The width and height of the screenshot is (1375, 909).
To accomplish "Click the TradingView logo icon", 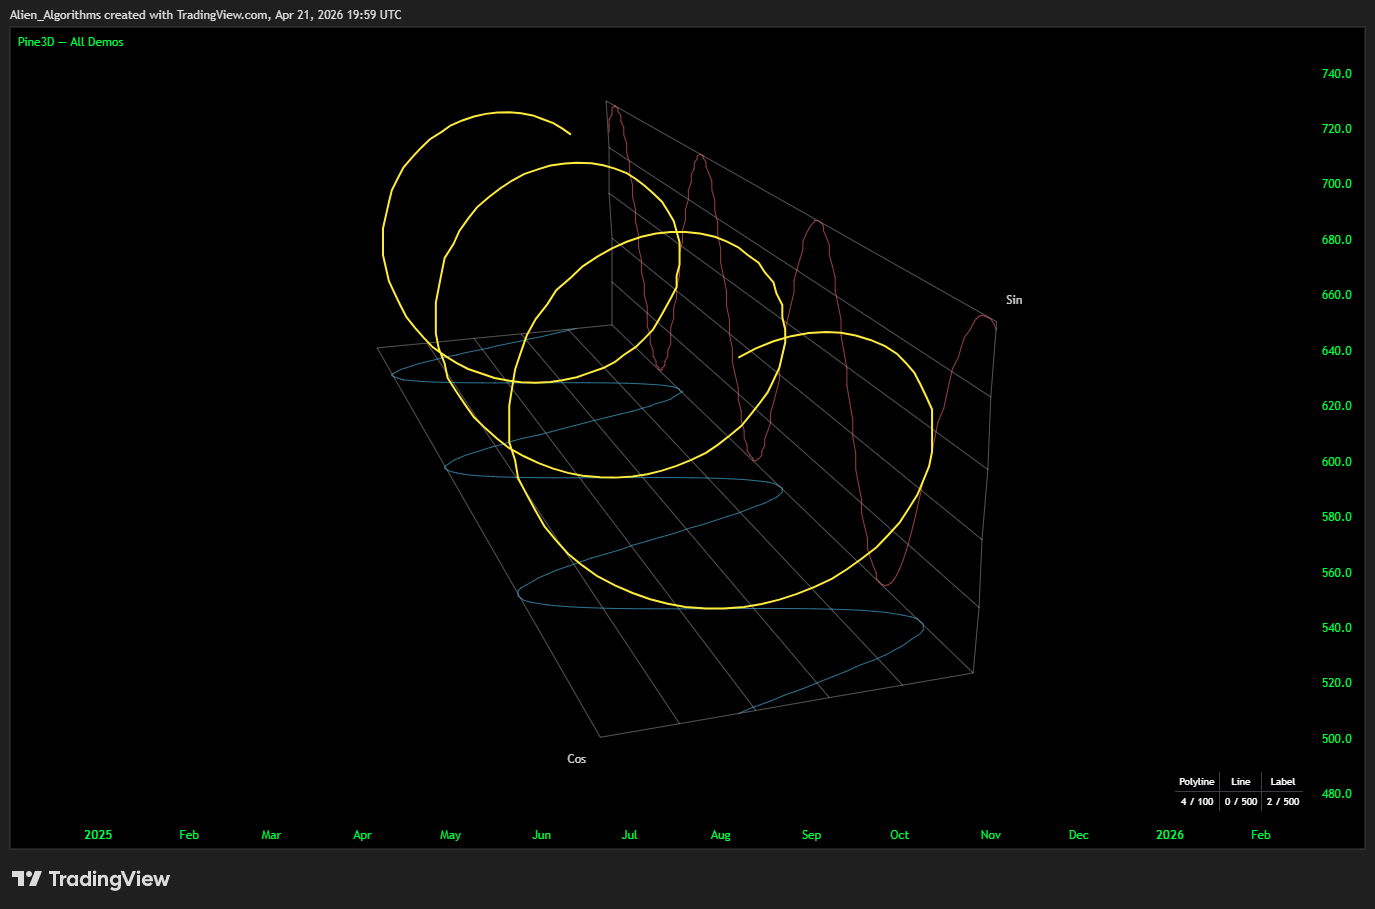I will (27, 879).
